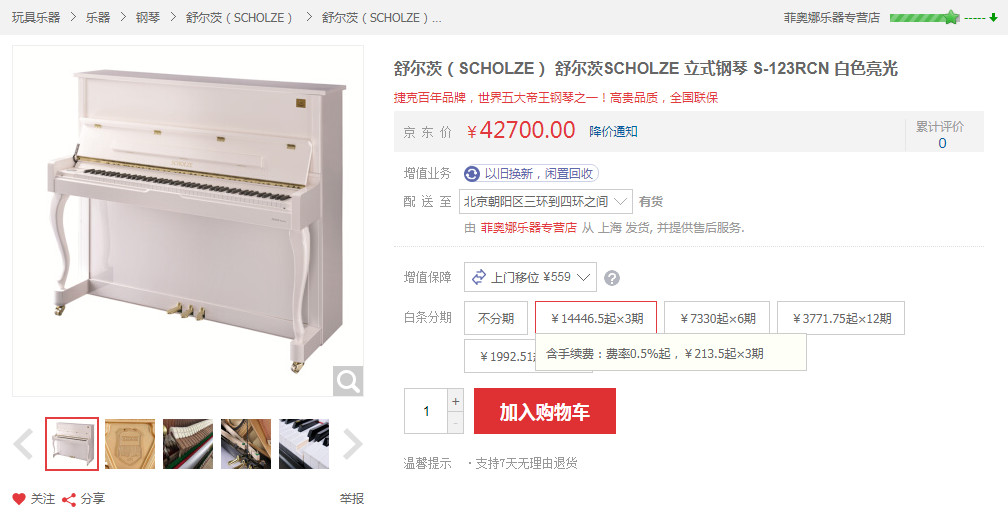Click the red 加入购物车 button

coord(544,411)
